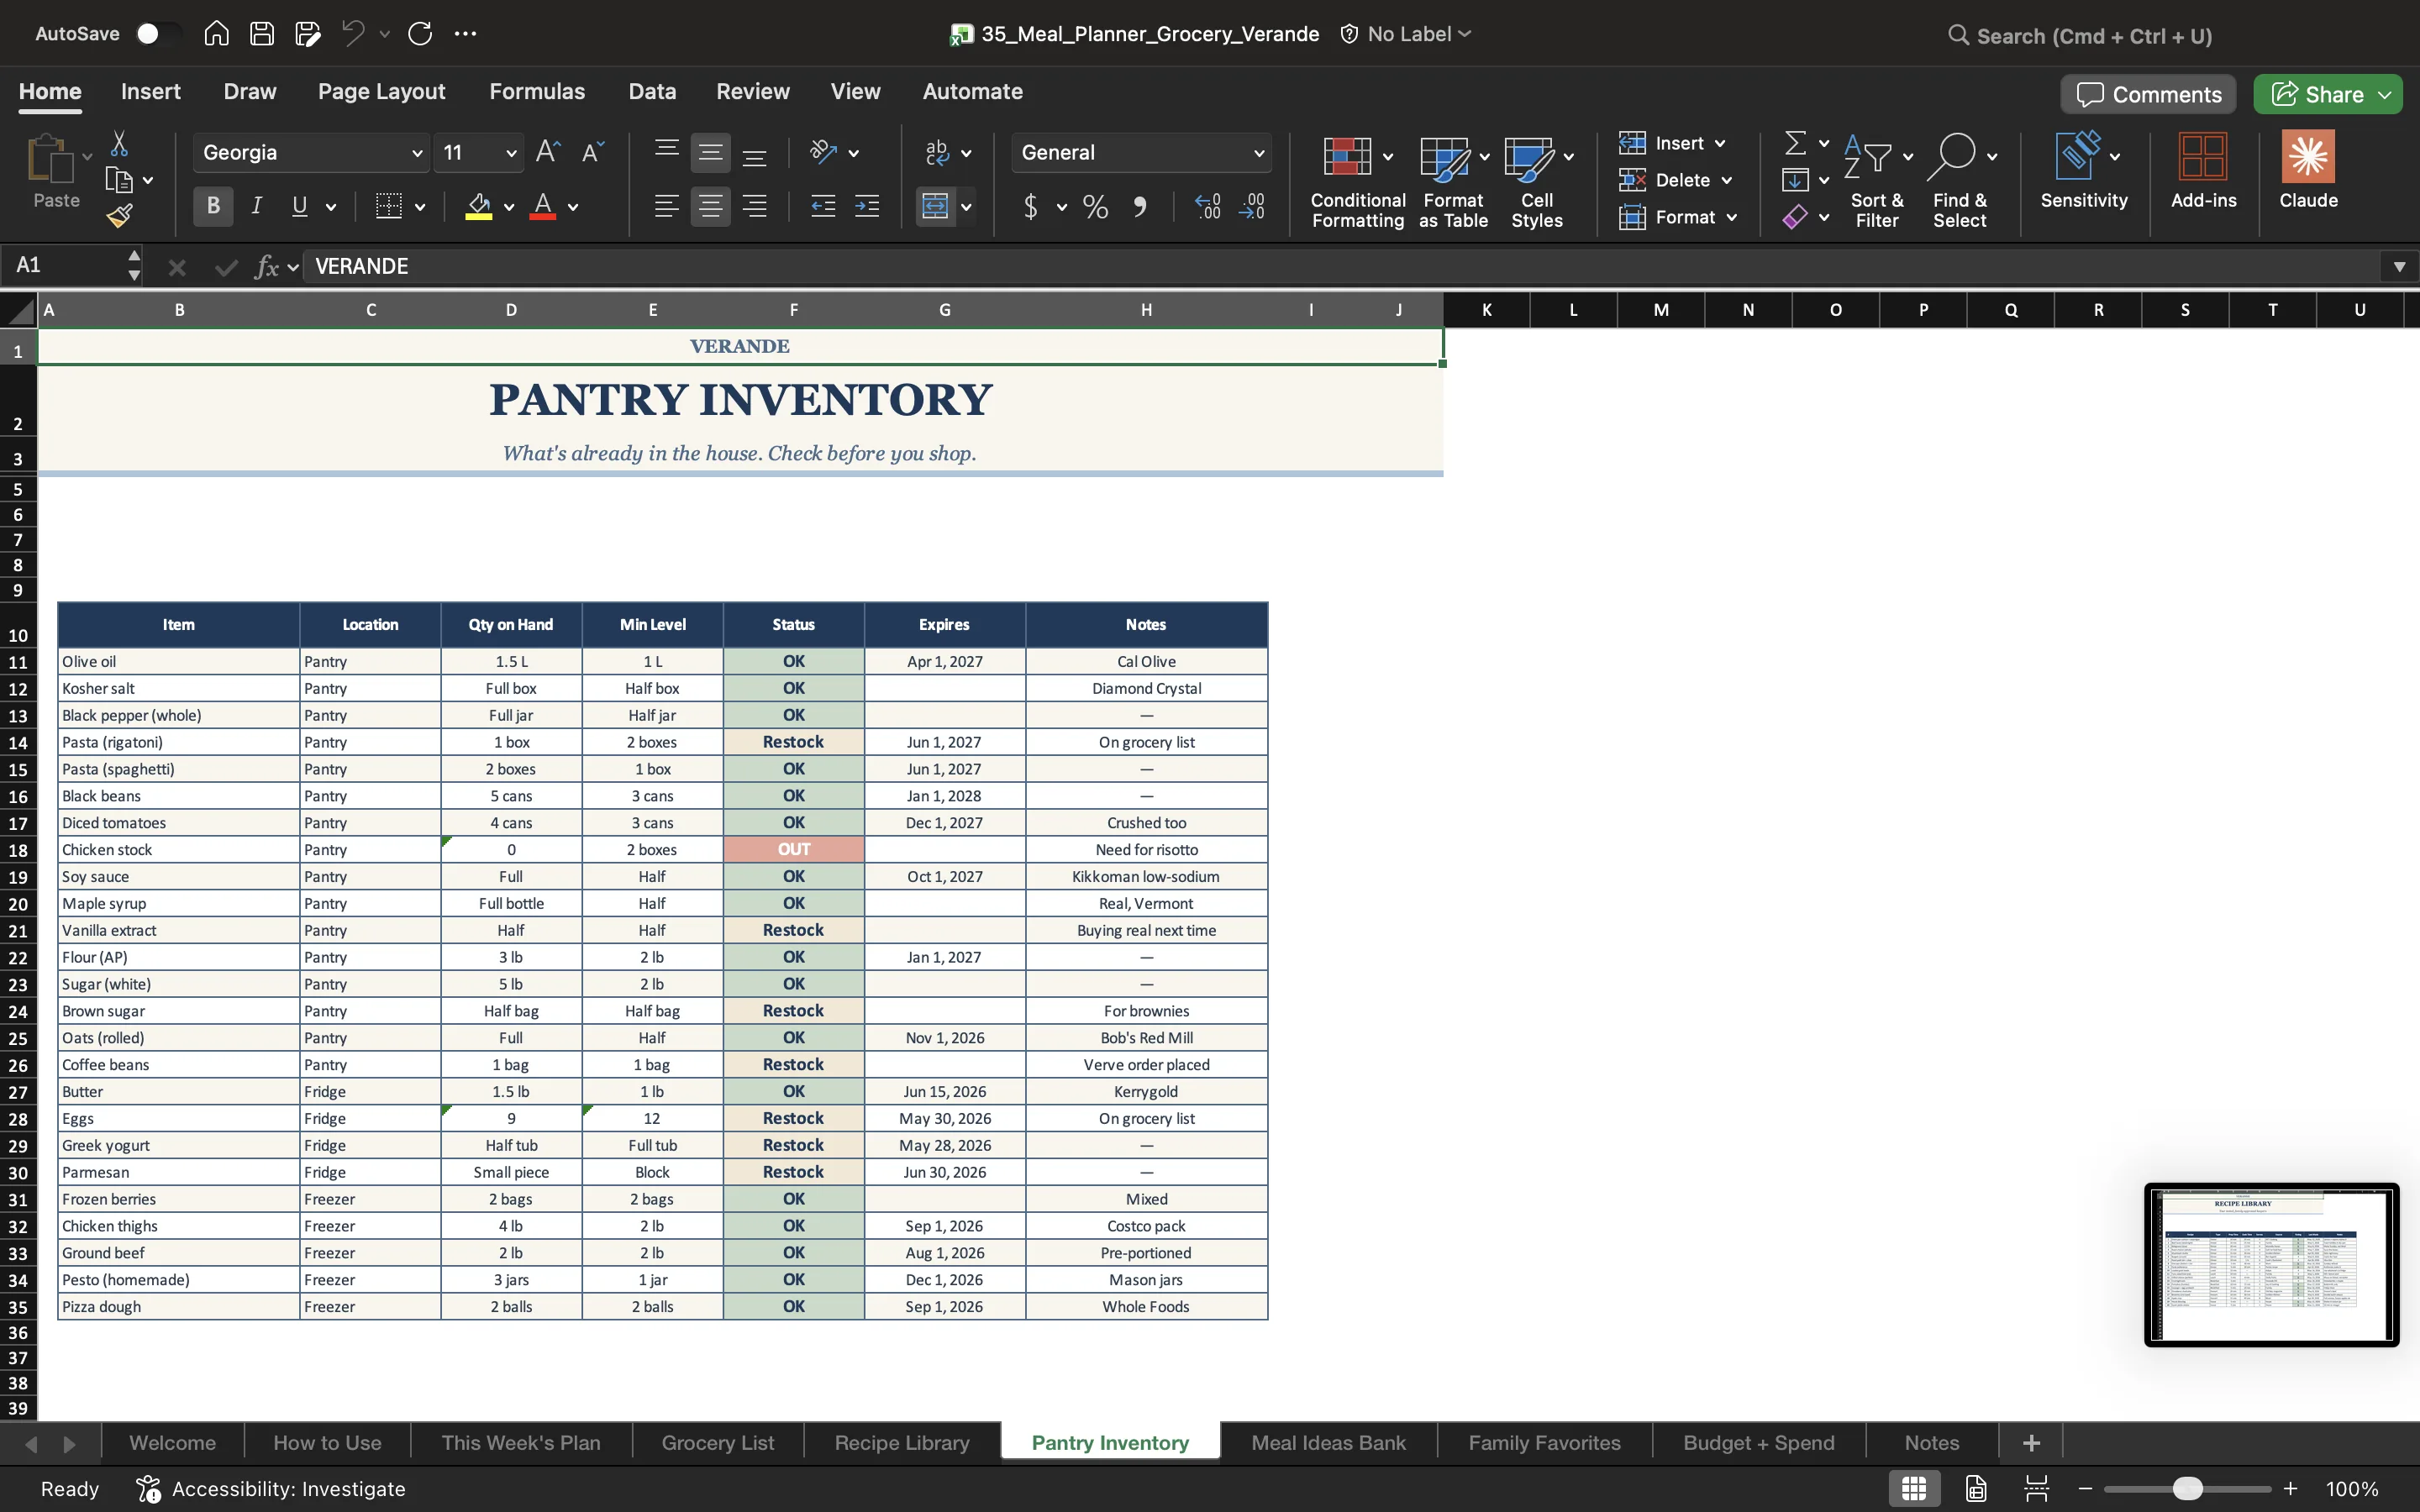
Task: Open the font name Georgia dropdown
Action: pyautogui.click(x=416, y=153)
